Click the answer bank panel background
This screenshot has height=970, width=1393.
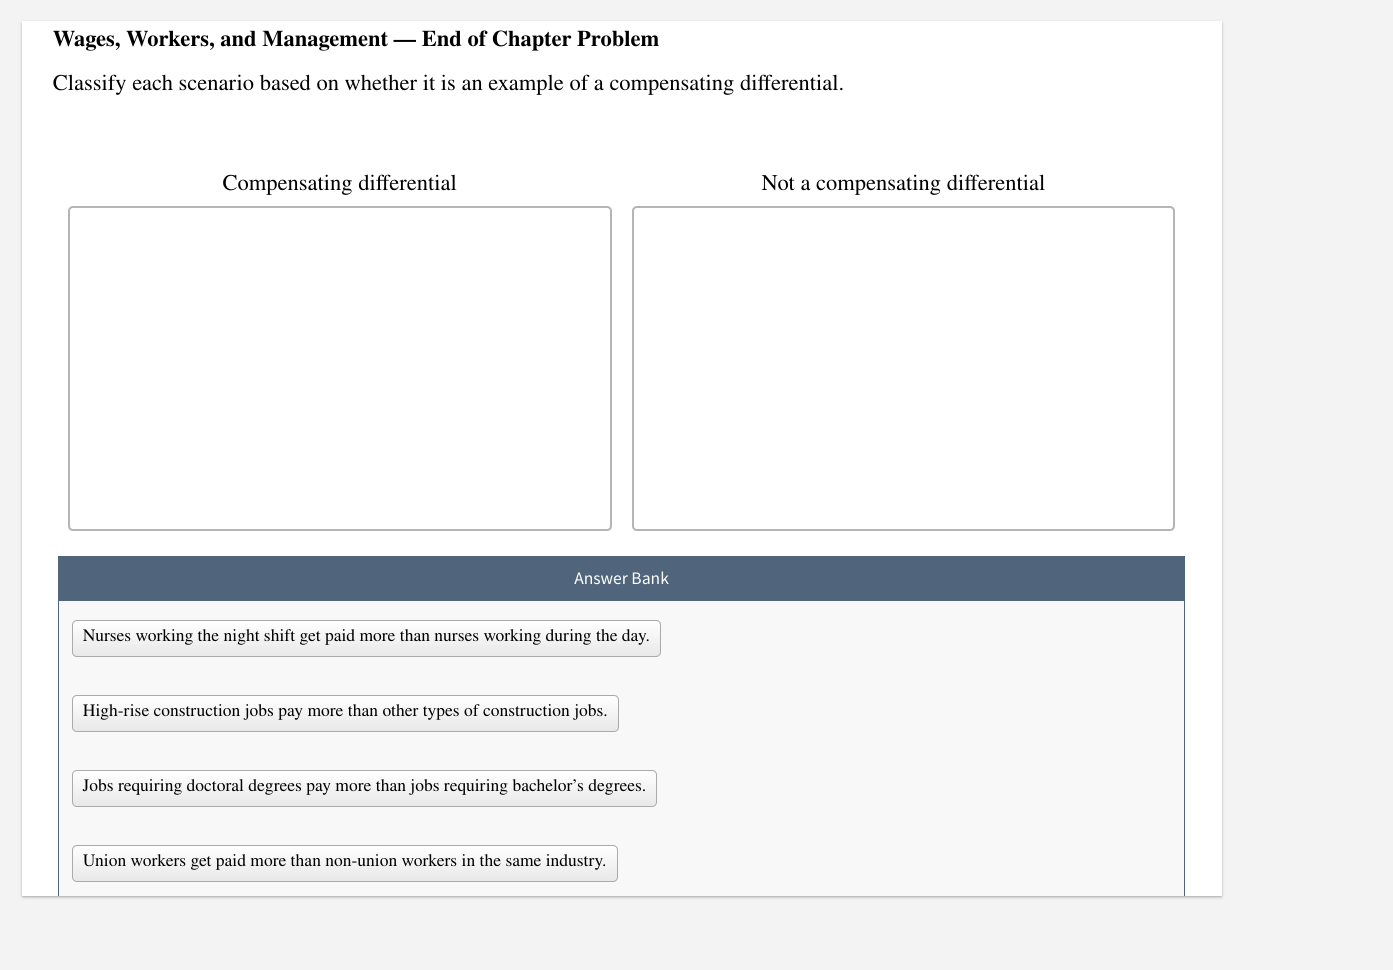pyautogui.click(x=900, y=750)
